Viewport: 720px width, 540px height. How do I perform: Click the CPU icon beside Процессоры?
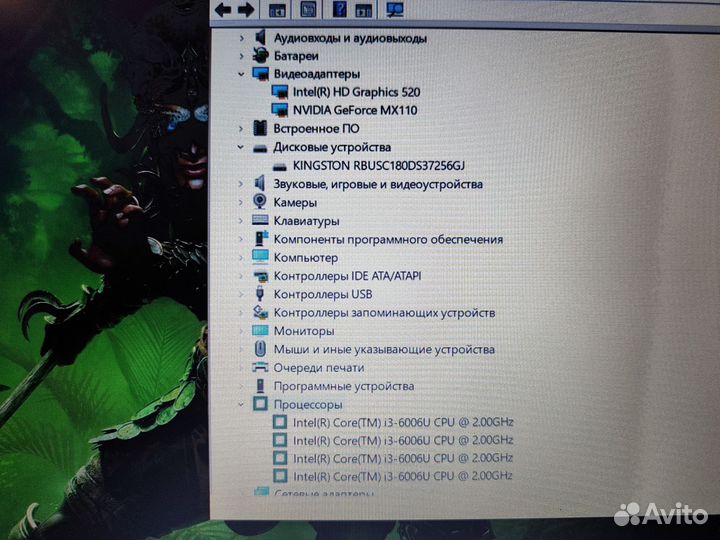(260, 404)
